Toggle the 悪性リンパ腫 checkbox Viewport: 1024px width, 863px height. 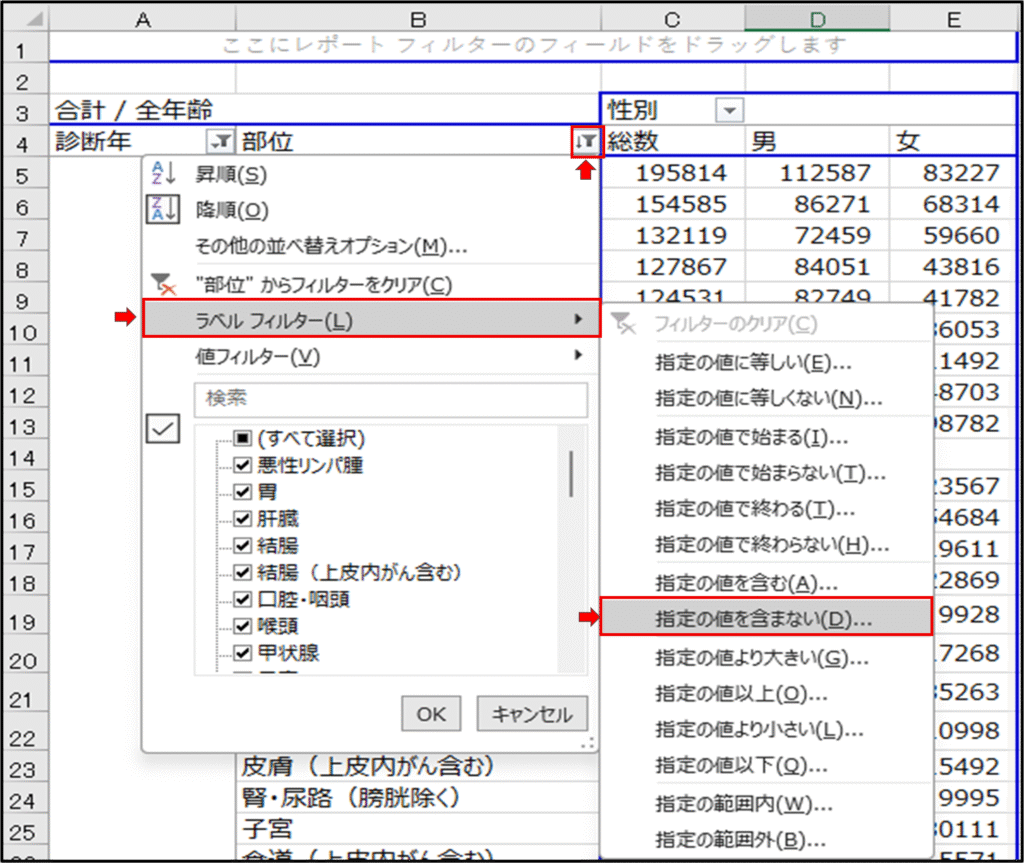pyautogui.click(x=242, y=465)
